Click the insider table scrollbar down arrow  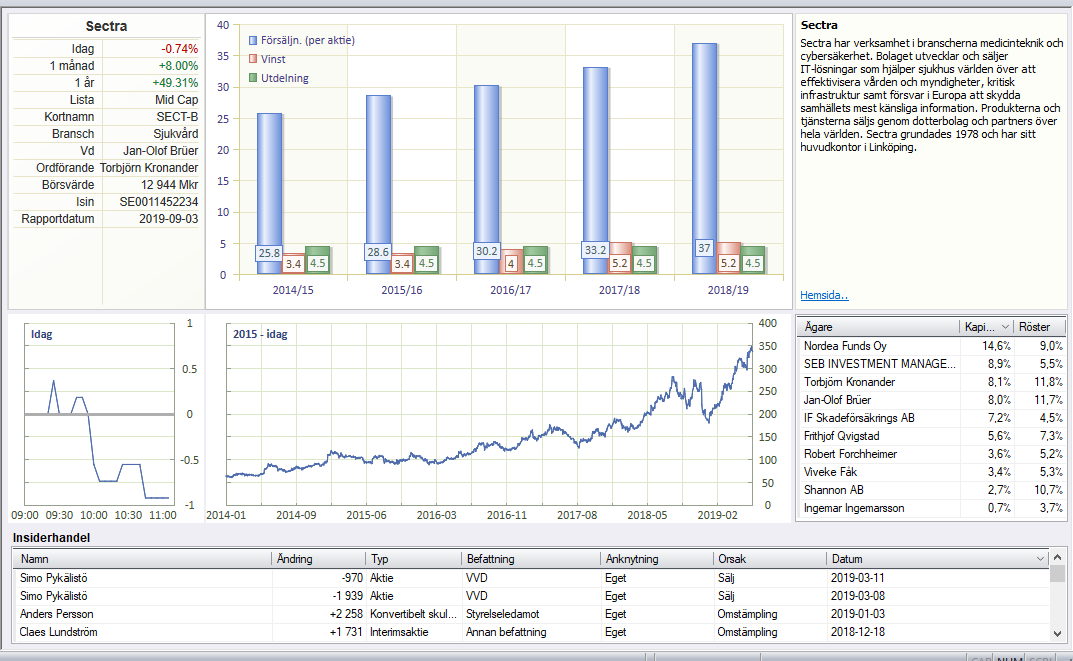coord(1057,634)
